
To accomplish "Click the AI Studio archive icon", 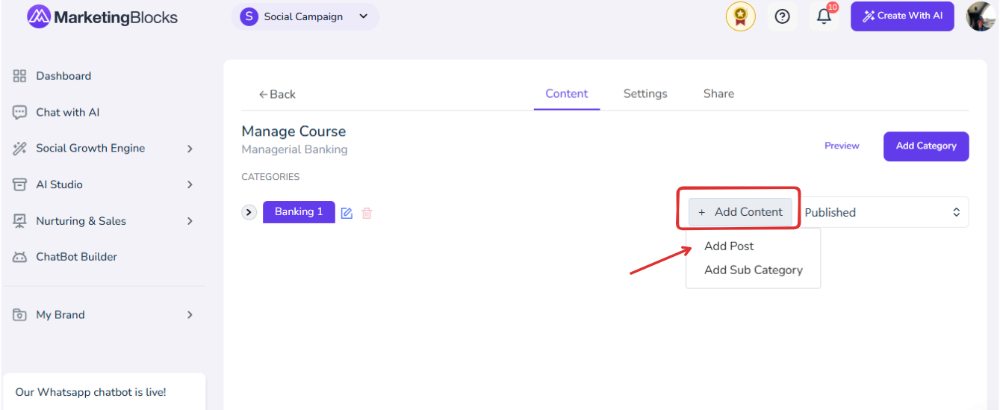I will coord(20,185).
